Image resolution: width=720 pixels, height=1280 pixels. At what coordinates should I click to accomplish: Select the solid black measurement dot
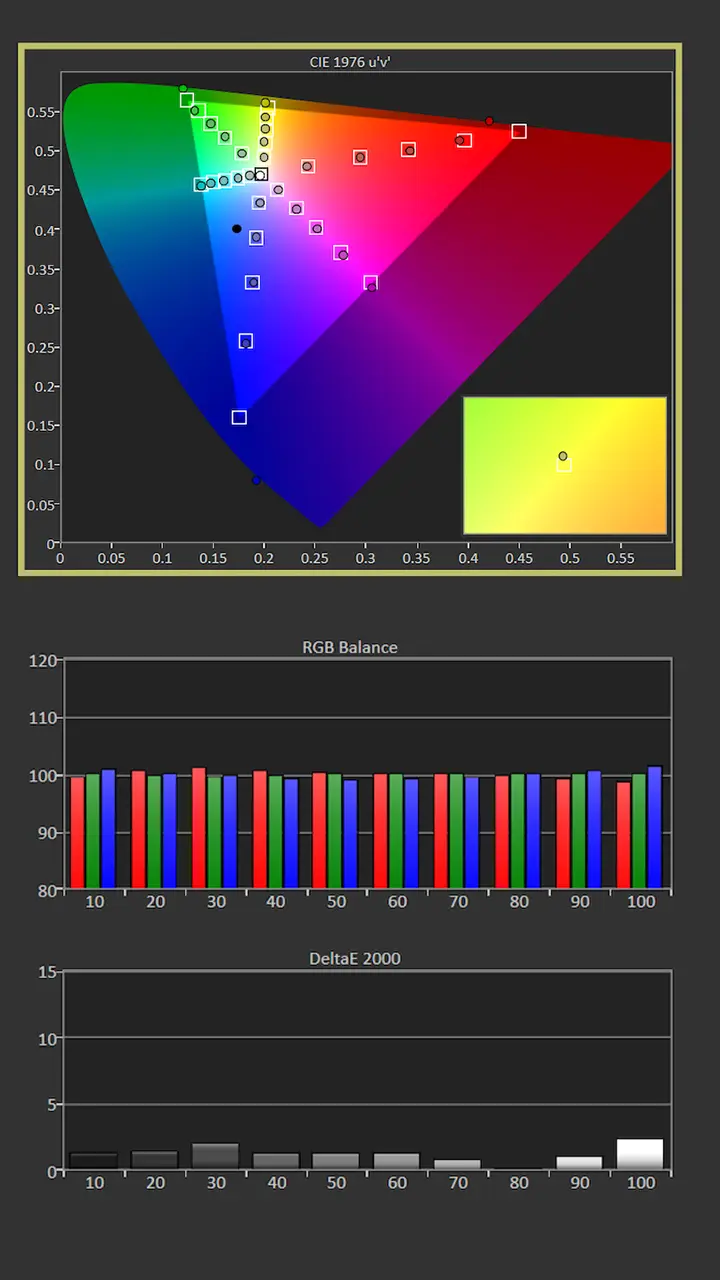click(236, 229)
